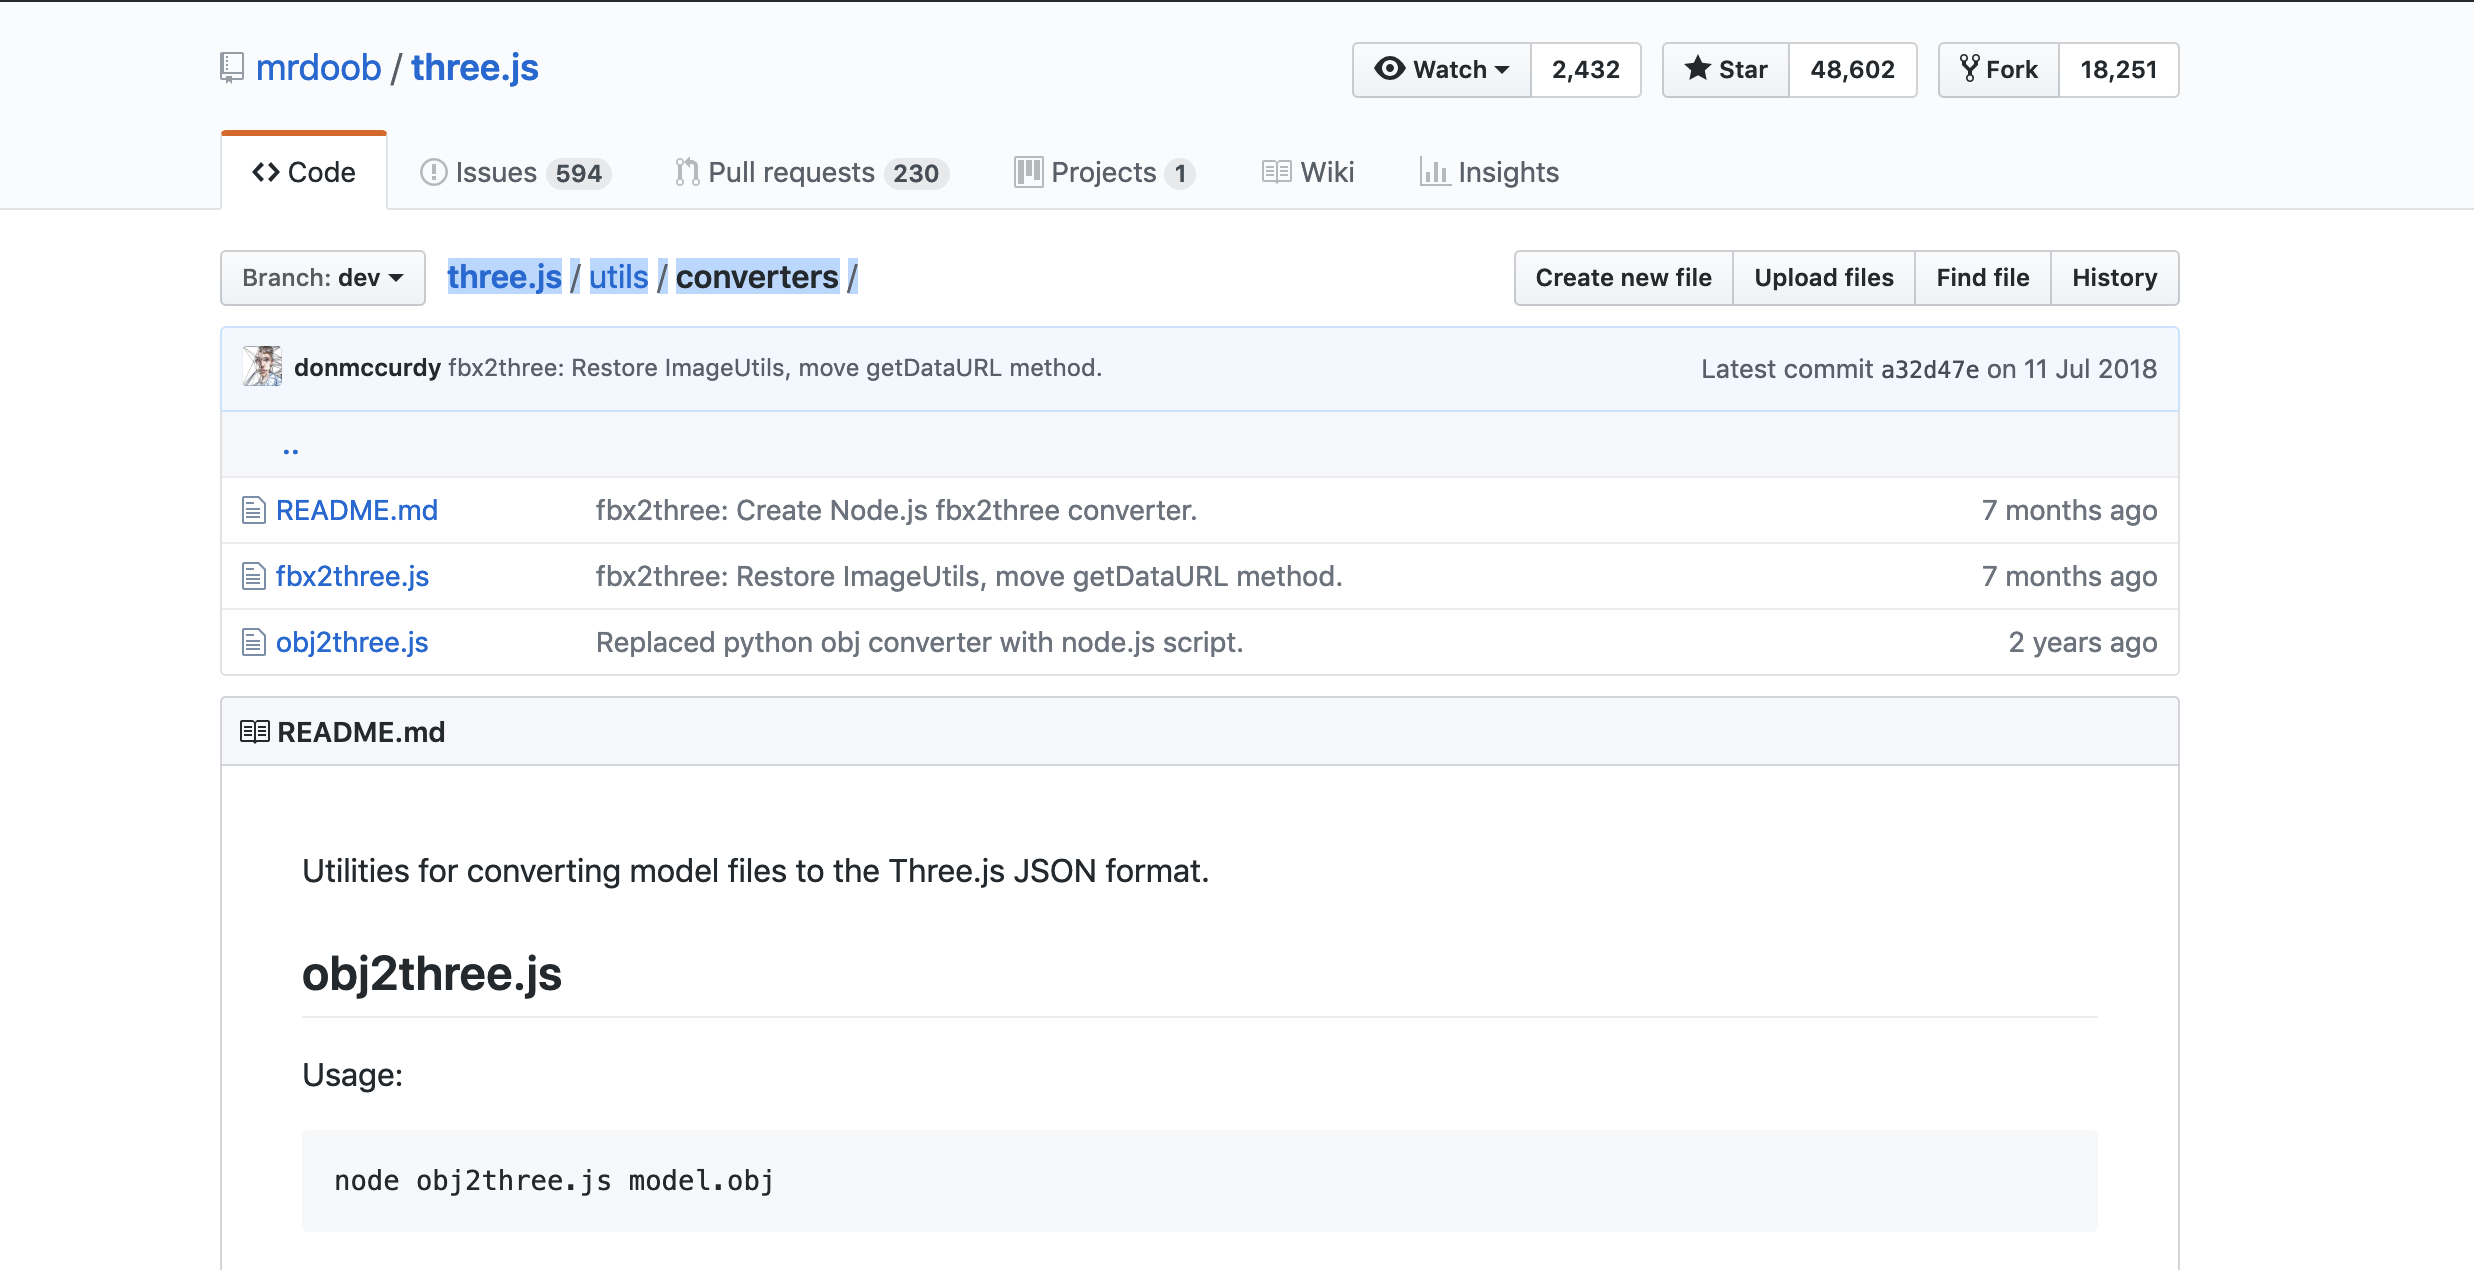Click the caret arrow on the Branch button
This screenshot has width=2474, height=1270.
(x=396, y=278)
